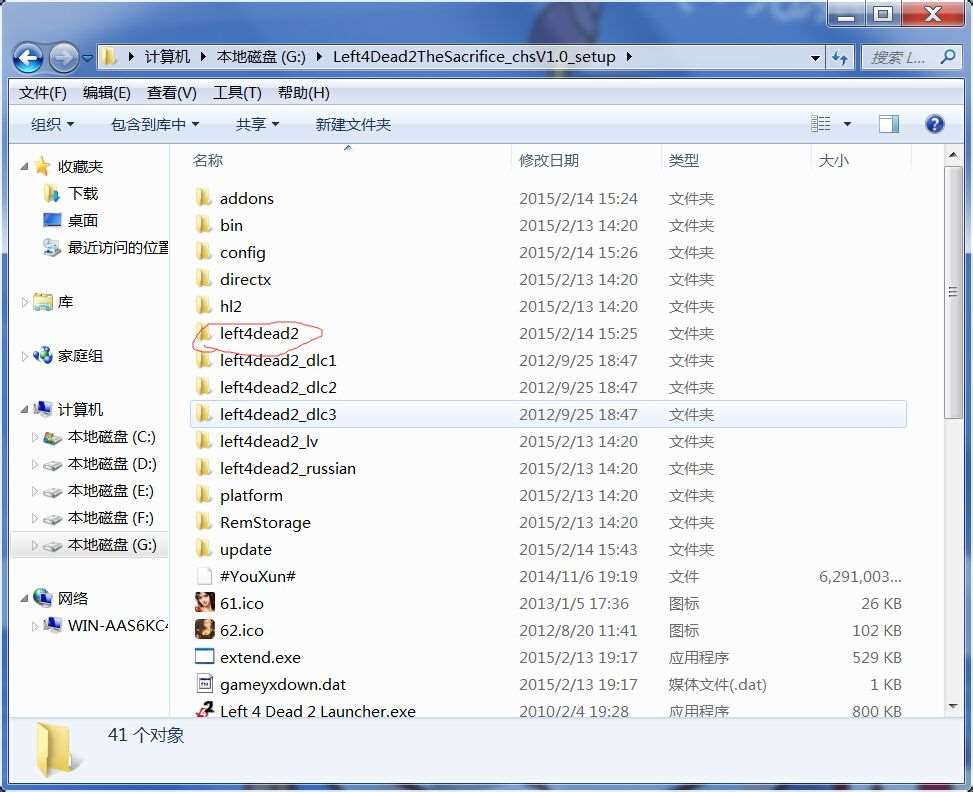This screenshot has width=973, height=792.
Task: Open the 查看(V) menu
Action: [171, 93]
